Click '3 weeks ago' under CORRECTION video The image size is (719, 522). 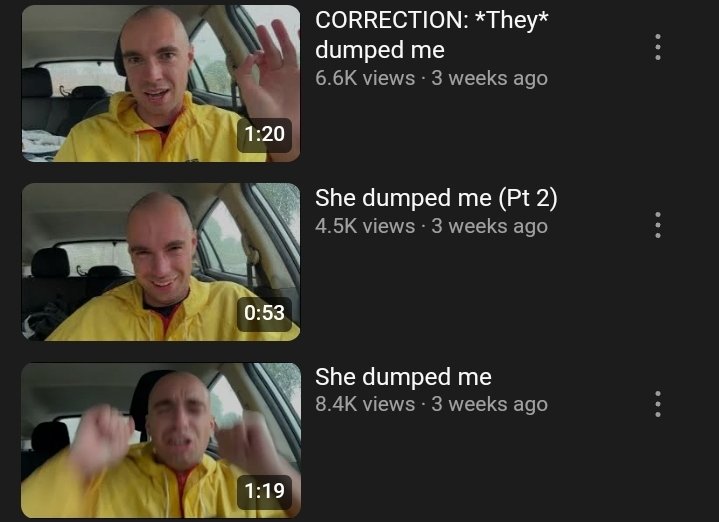[490, 78]
